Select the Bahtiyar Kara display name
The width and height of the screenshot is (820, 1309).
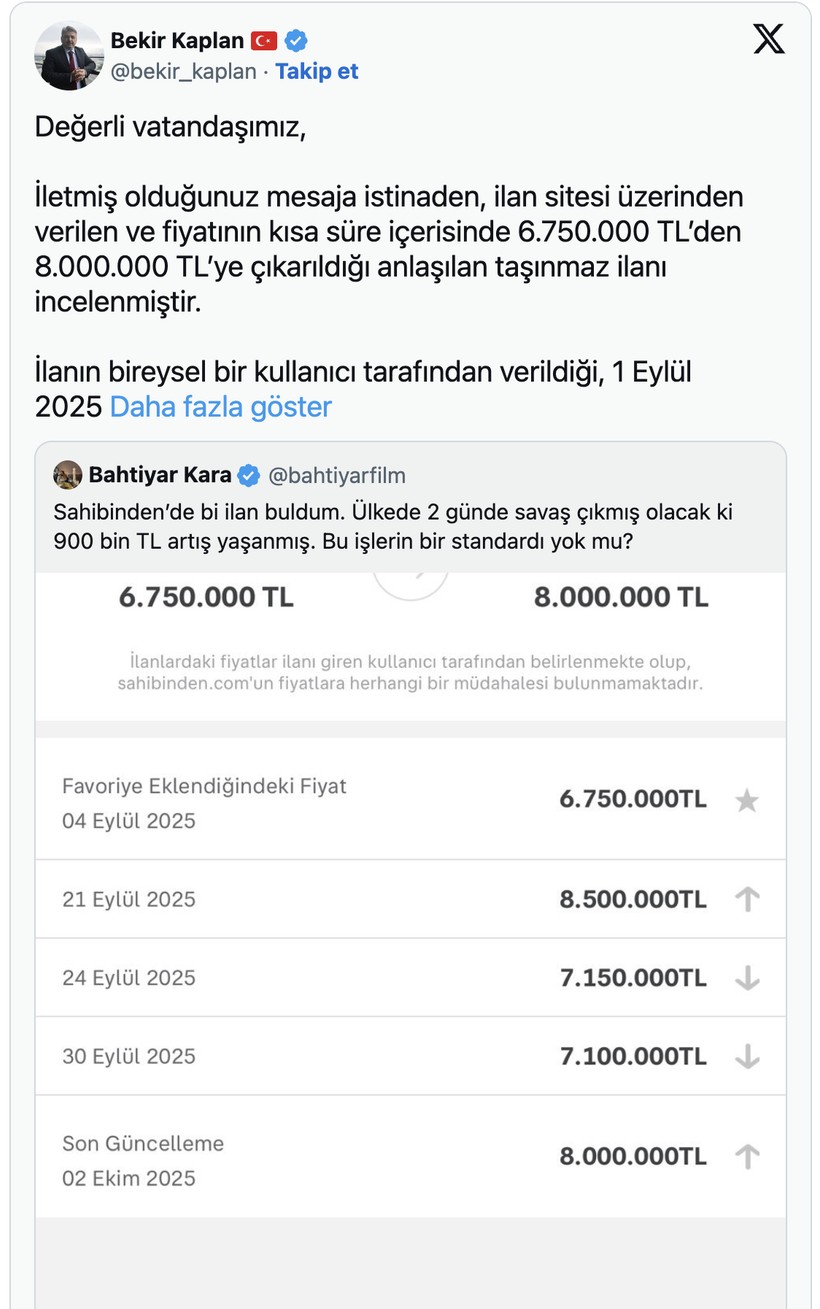pyautogui.click(x=160, y=474)
